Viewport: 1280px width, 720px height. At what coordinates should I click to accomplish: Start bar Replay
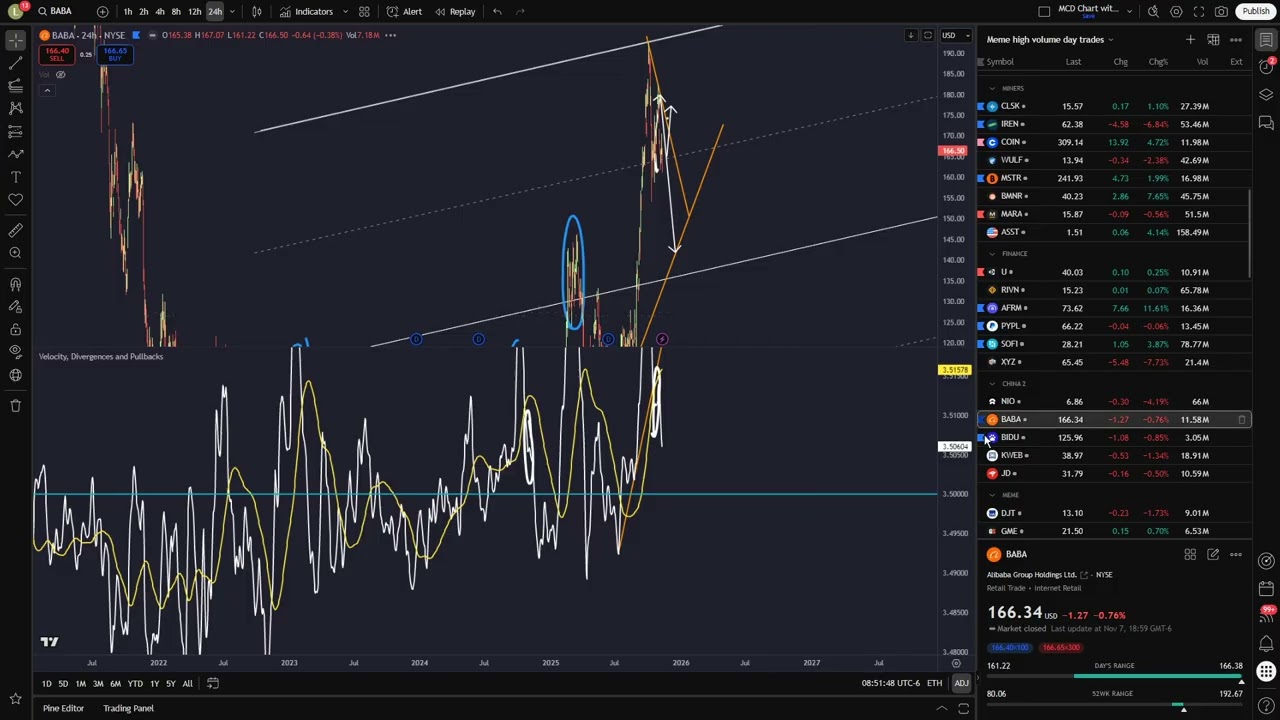click(x=455, y=11)
